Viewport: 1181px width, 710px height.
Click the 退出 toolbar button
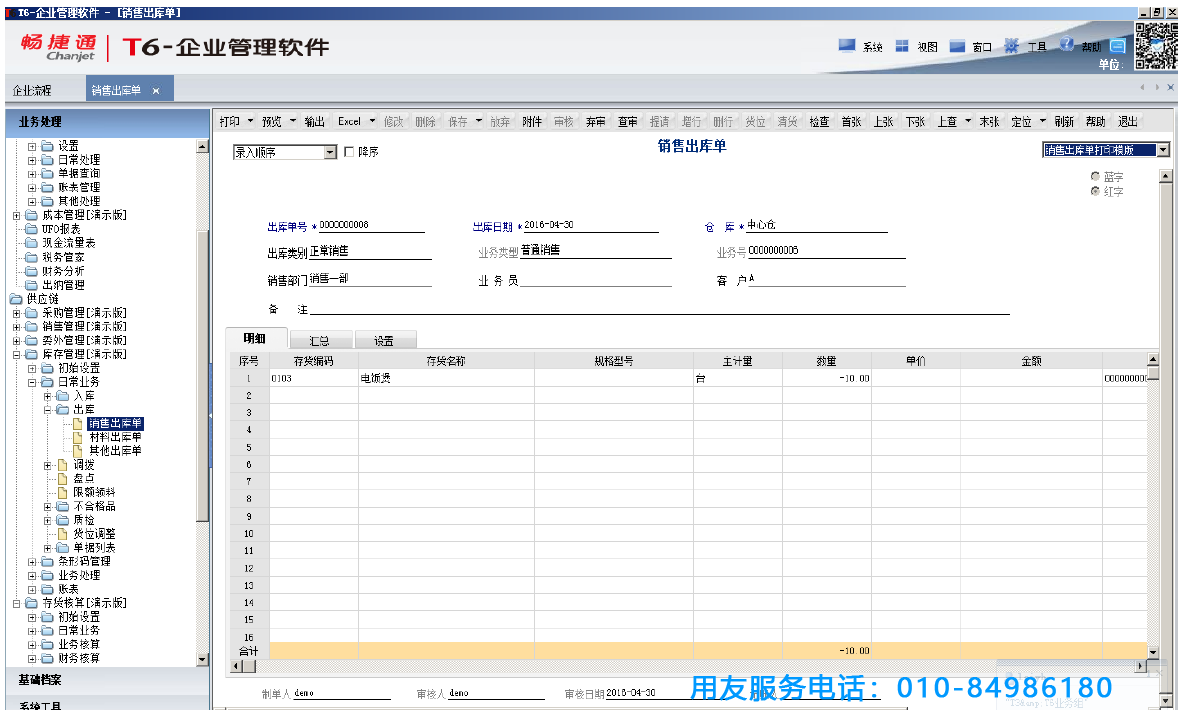(1128, 121)
